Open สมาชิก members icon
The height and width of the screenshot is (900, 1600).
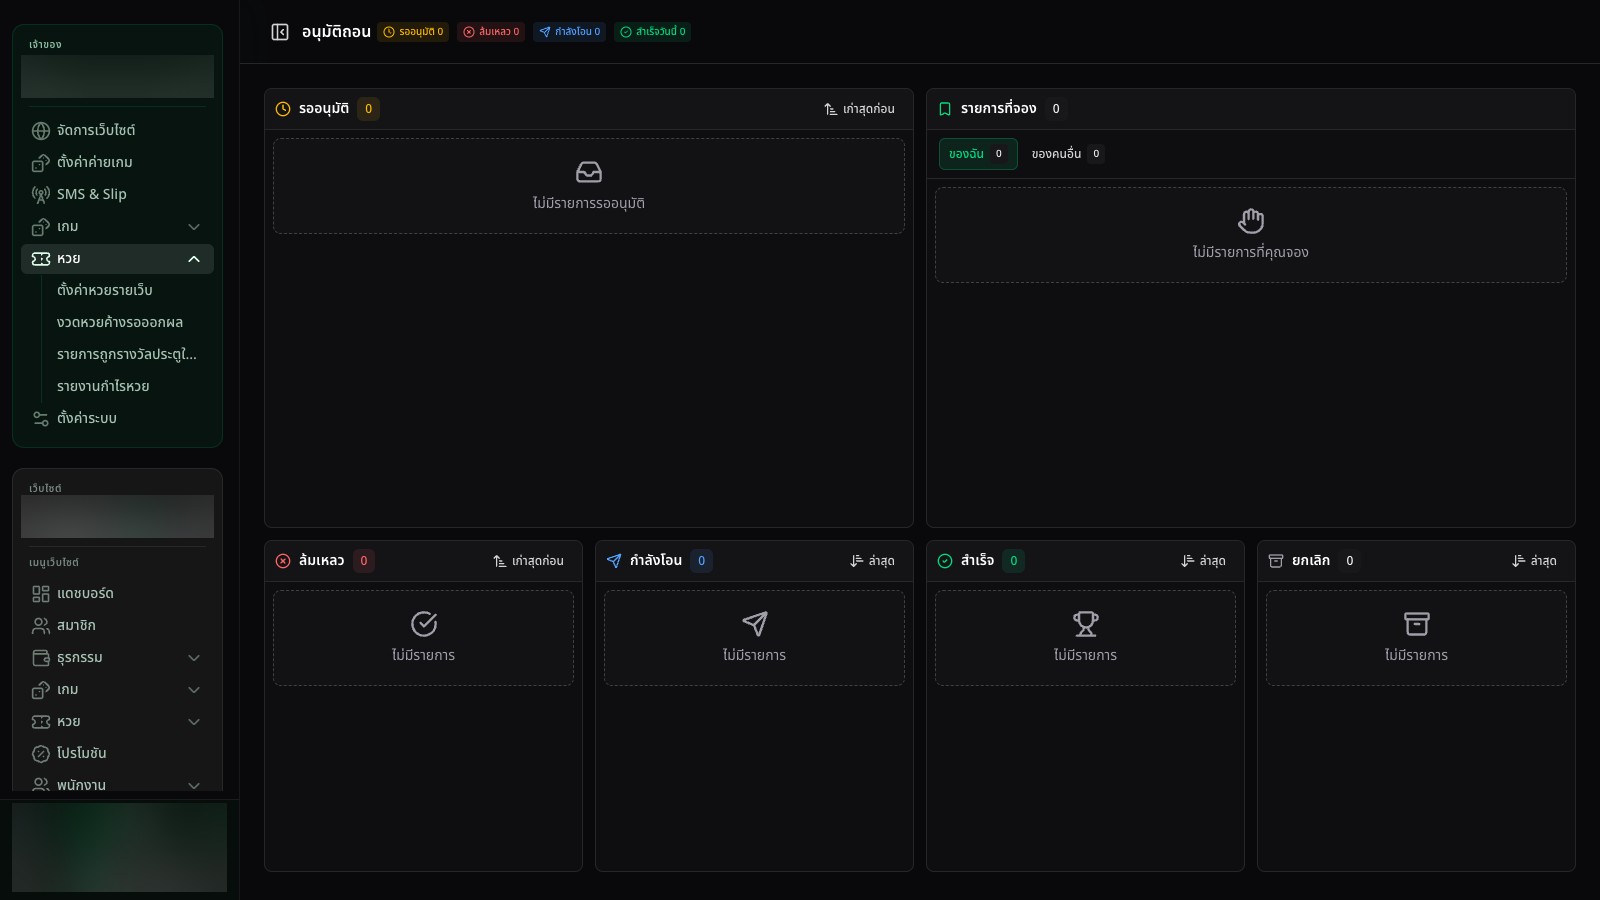click(x=41, y=626)
